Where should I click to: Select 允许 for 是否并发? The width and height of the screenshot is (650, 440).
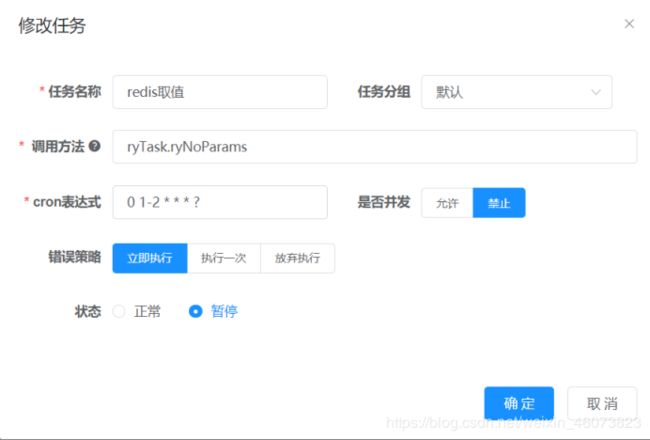point(447,203)
